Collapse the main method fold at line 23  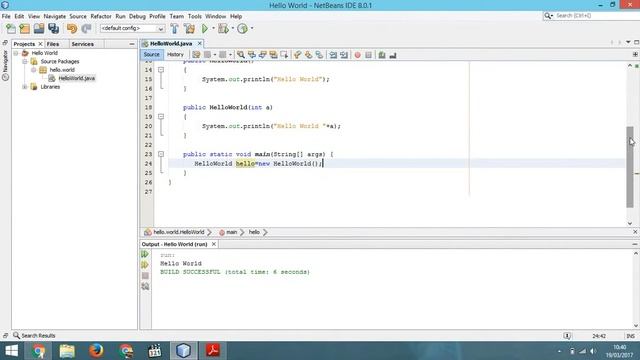tap(161, 154)
